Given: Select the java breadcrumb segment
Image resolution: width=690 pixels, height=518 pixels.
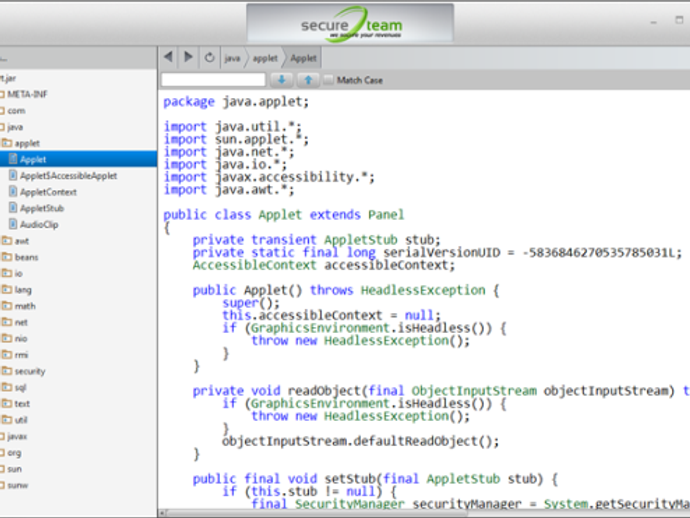Looking at the screenshot, I should (232, 58).
